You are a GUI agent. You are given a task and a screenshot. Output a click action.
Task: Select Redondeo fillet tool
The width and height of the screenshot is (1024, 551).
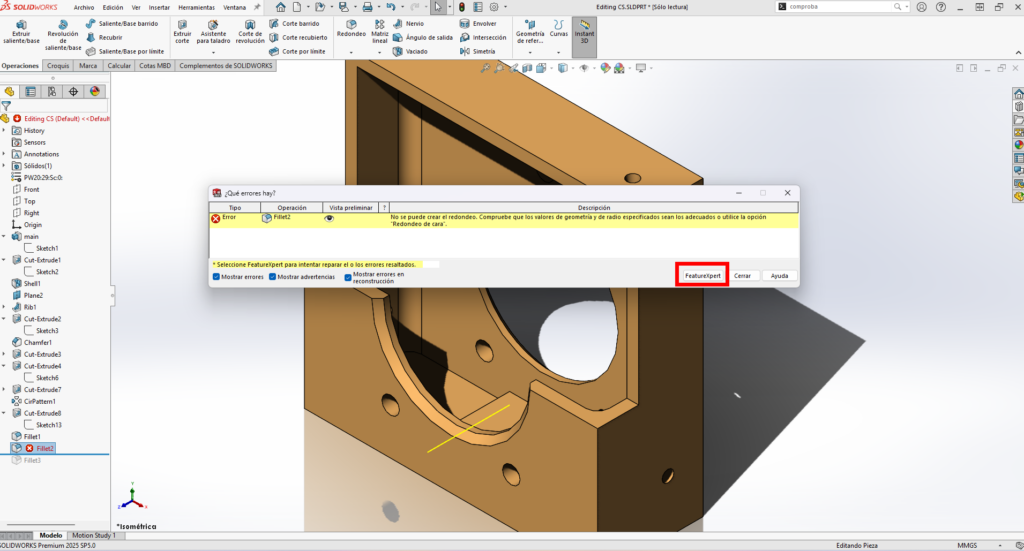tap(351, 28)
